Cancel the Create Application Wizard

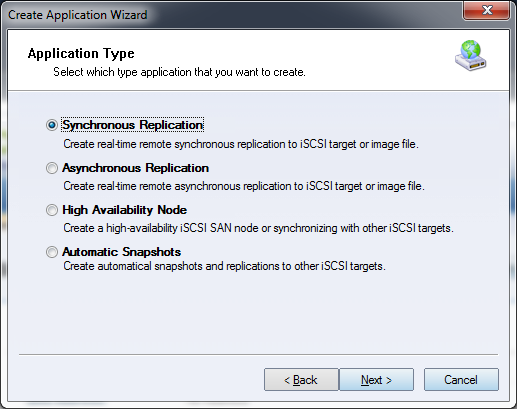tap(461, 380)
